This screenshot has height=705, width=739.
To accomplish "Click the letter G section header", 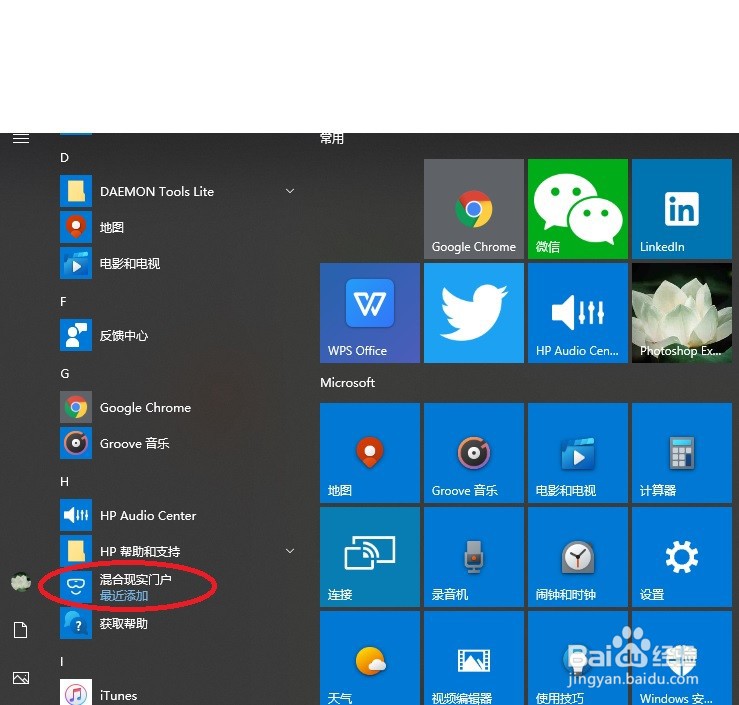I will (65, 374).
